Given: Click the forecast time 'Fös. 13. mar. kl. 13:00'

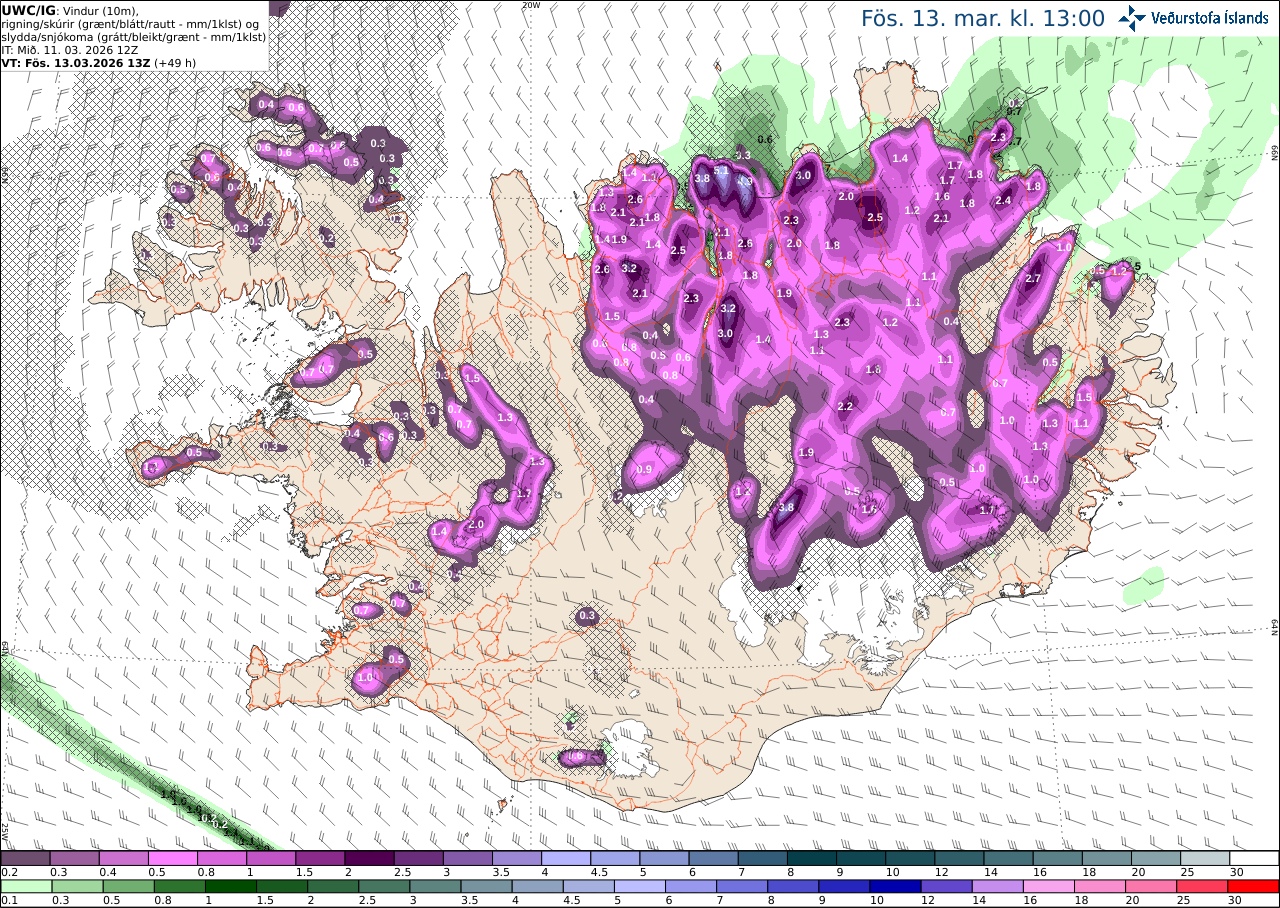Looking at the screenshot, I should click(983, 18).
